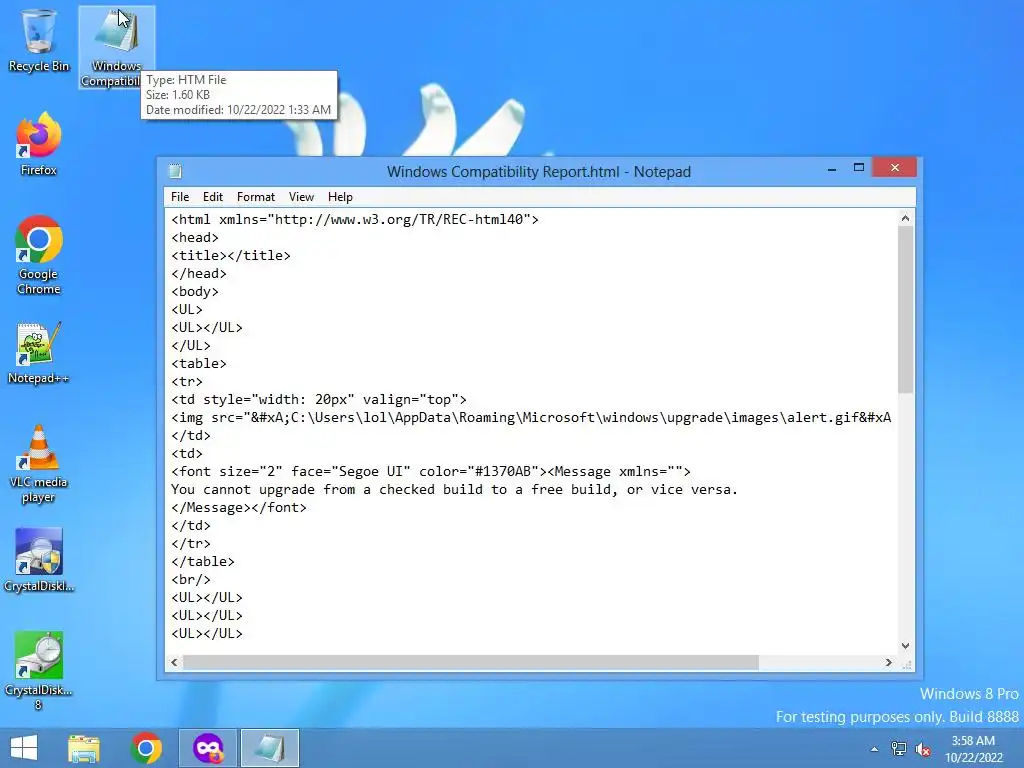Open the Recycle Bin desktop icon
Screen dimensions: 1024x768
pos(38,40)
